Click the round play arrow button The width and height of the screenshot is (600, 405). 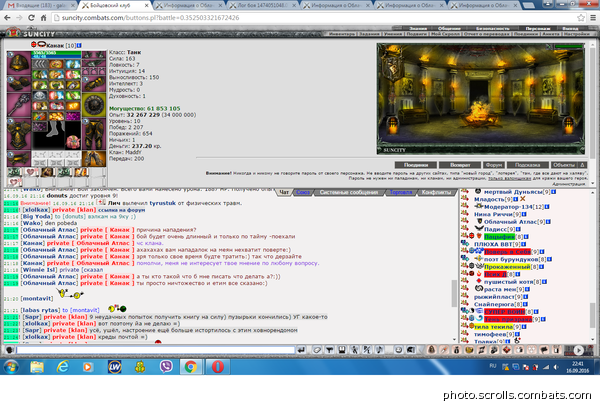[578, 350]
